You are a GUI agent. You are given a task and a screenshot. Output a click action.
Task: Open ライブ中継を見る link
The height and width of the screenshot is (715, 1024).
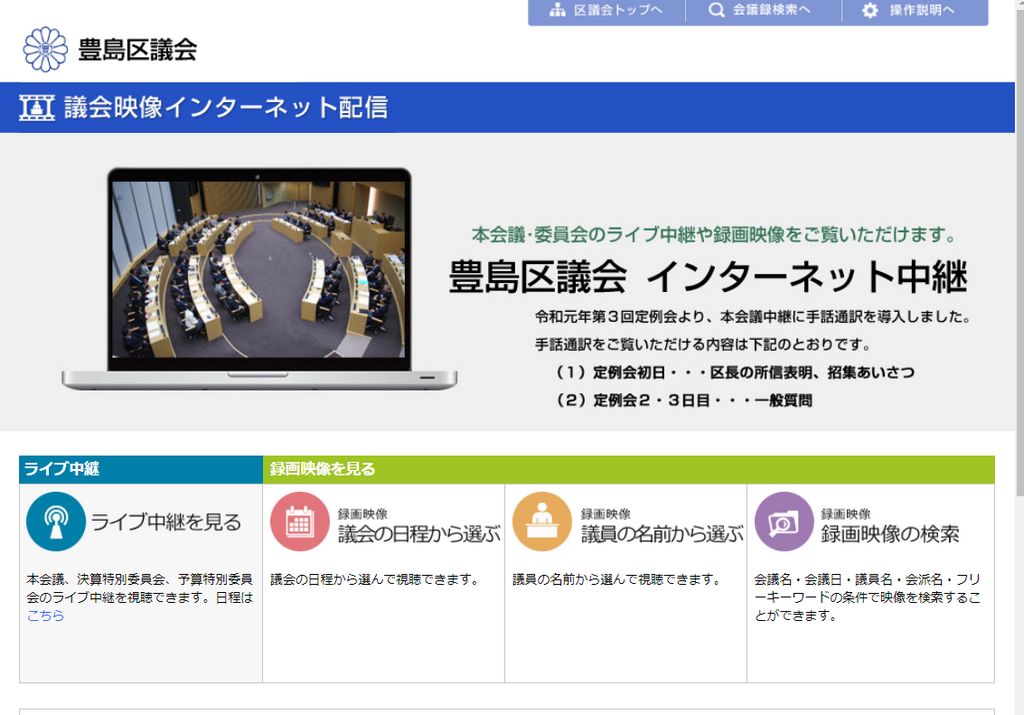(x=166, y=522)
